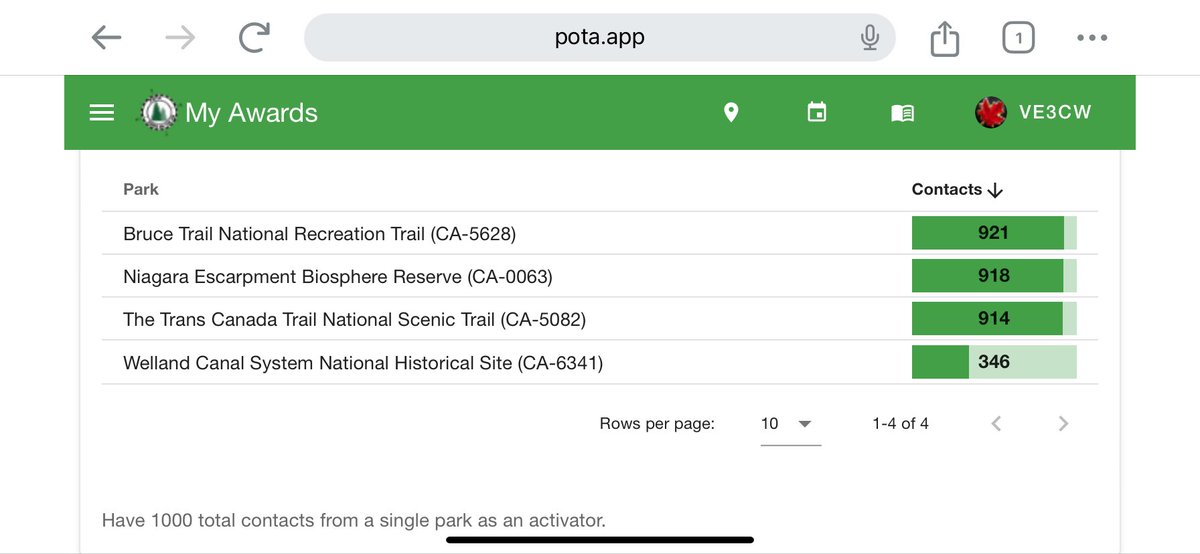Viewport: 1200px width, 554px height.
Task: Click the 346 contacts progress bar
Action: 994,362
